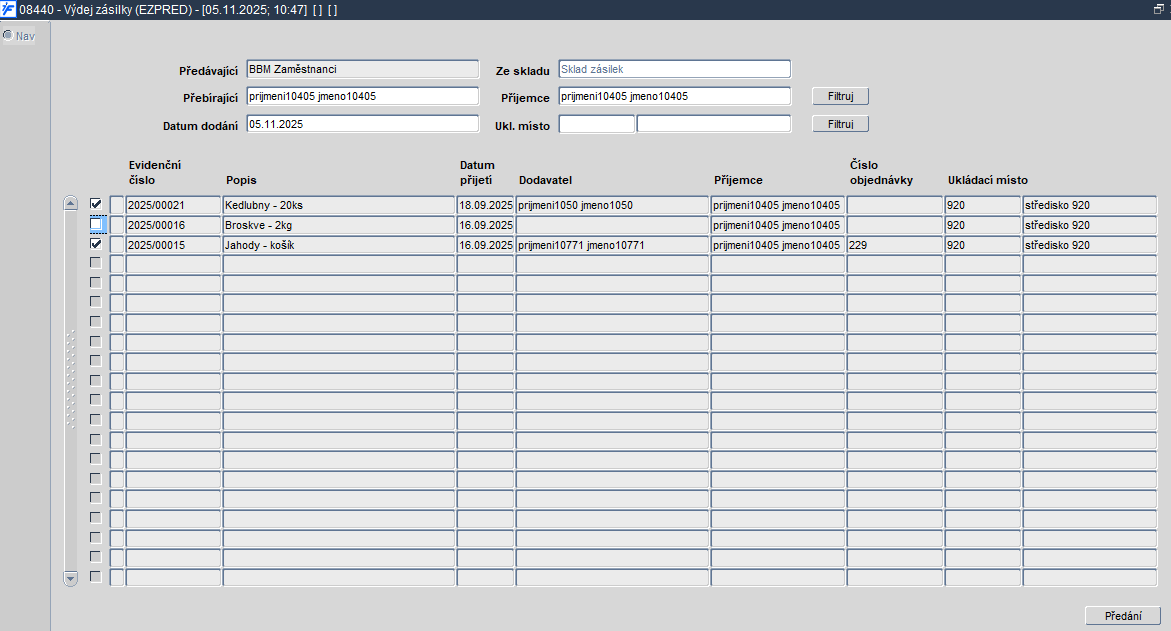The image size is (1171, 631).
Task: Click the empty Dodavatel cell in the Broskve row
Action: coord(612,225)
